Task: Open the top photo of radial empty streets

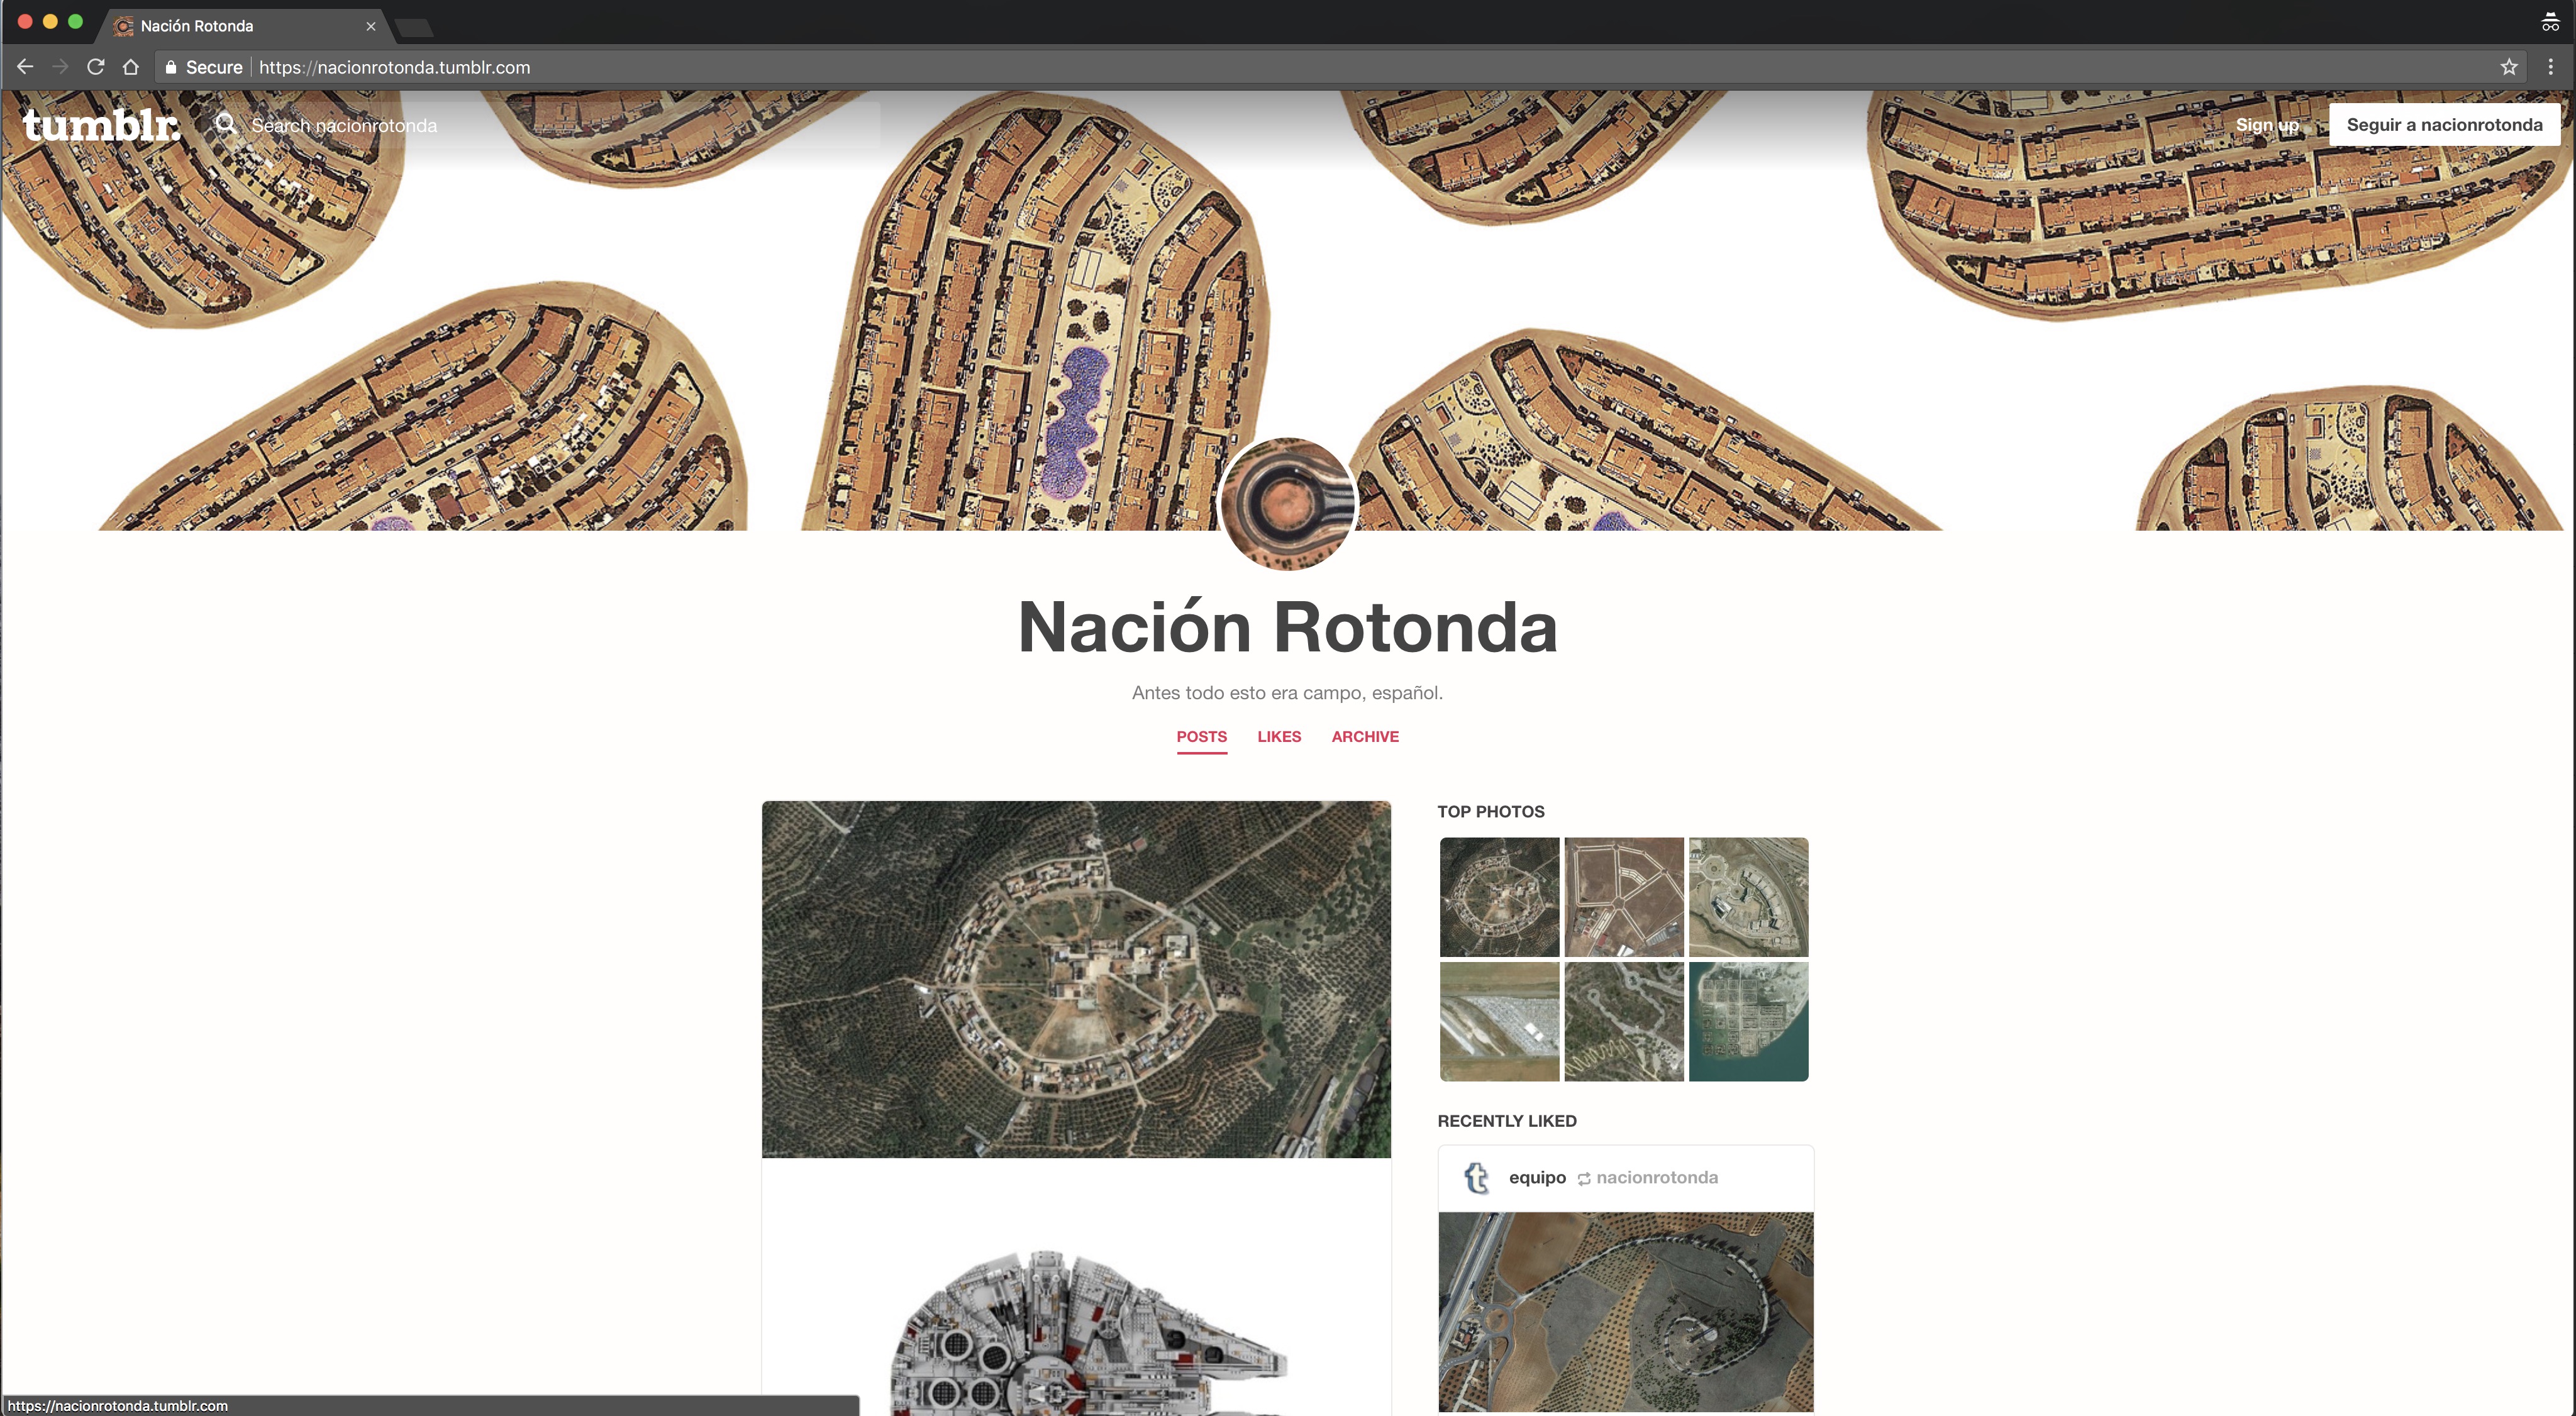Action: [x=1624, y=897]
